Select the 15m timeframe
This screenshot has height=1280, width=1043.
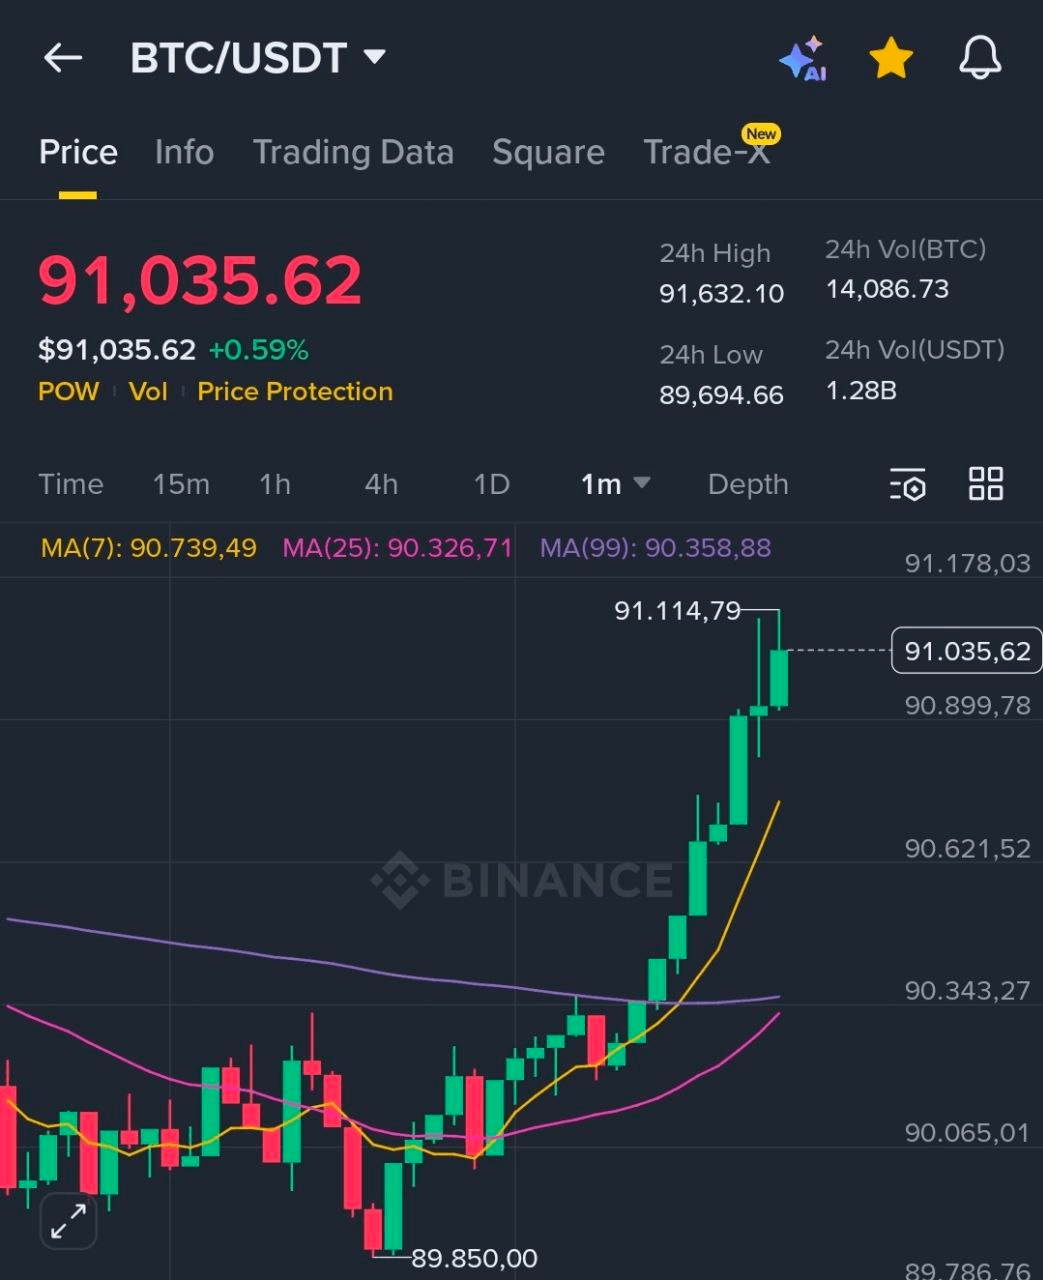[181, 484]
